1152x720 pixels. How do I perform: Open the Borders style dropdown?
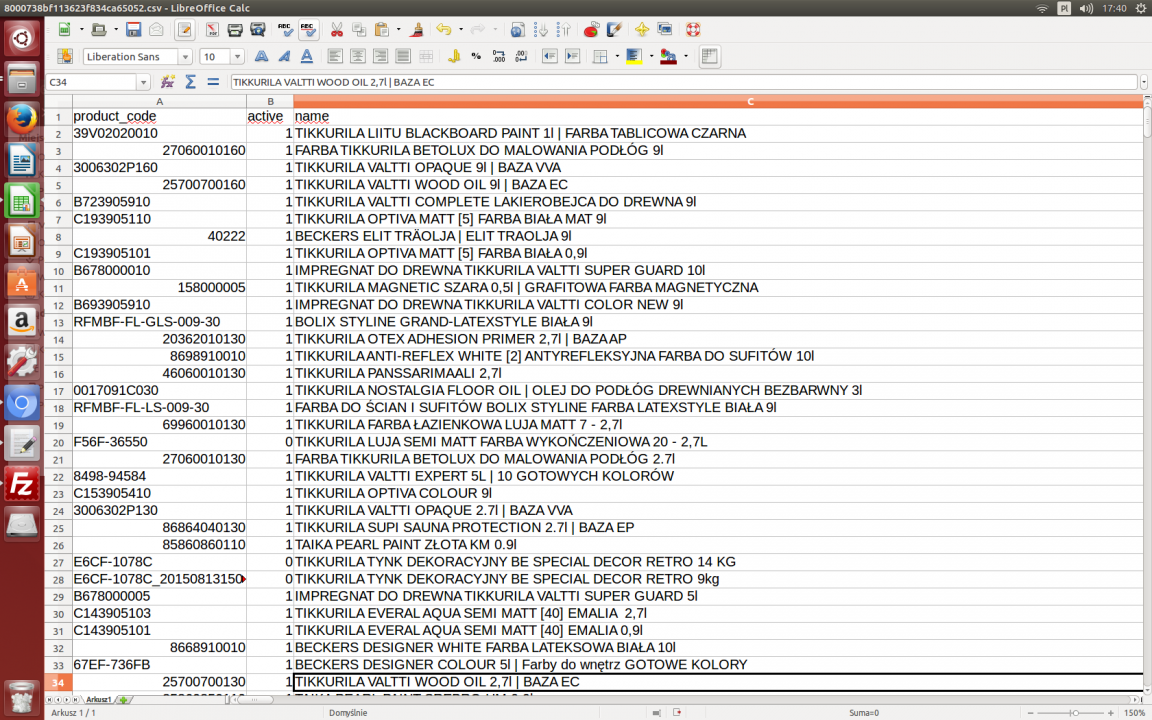(617, 57)
